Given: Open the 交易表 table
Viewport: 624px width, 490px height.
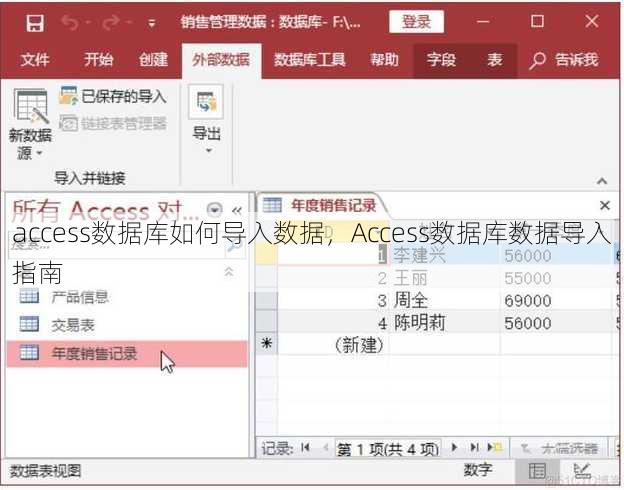Looking at the screenshot, I should coord(57,325).
